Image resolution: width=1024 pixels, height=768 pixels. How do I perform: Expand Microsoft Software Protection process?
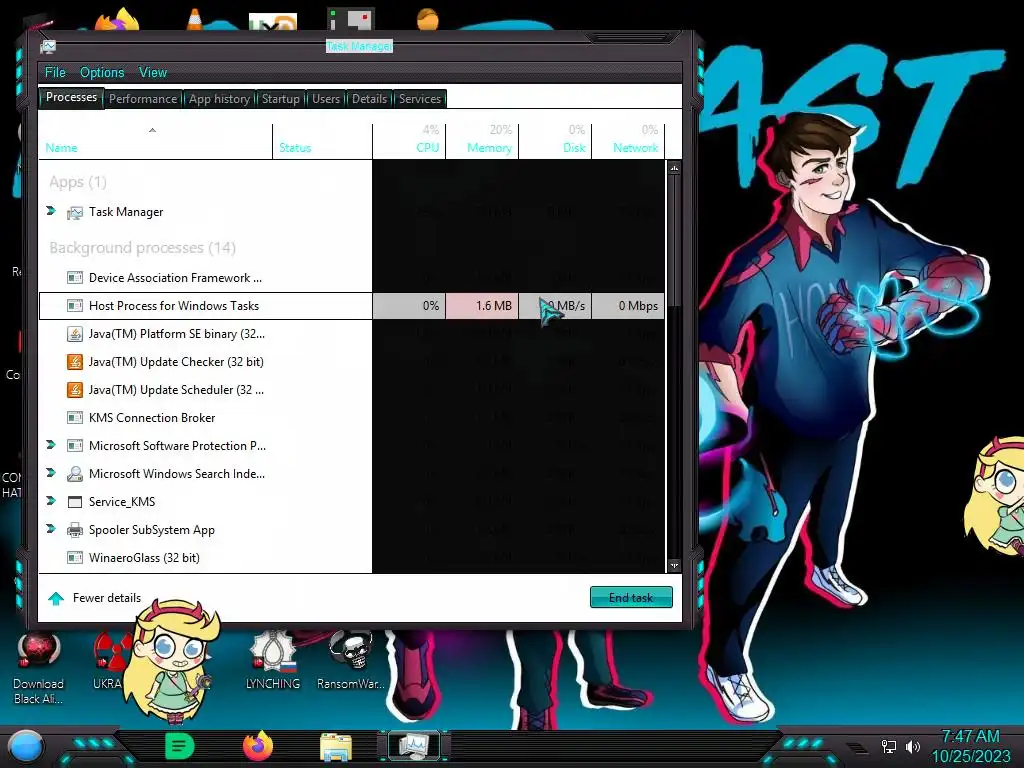51,445
